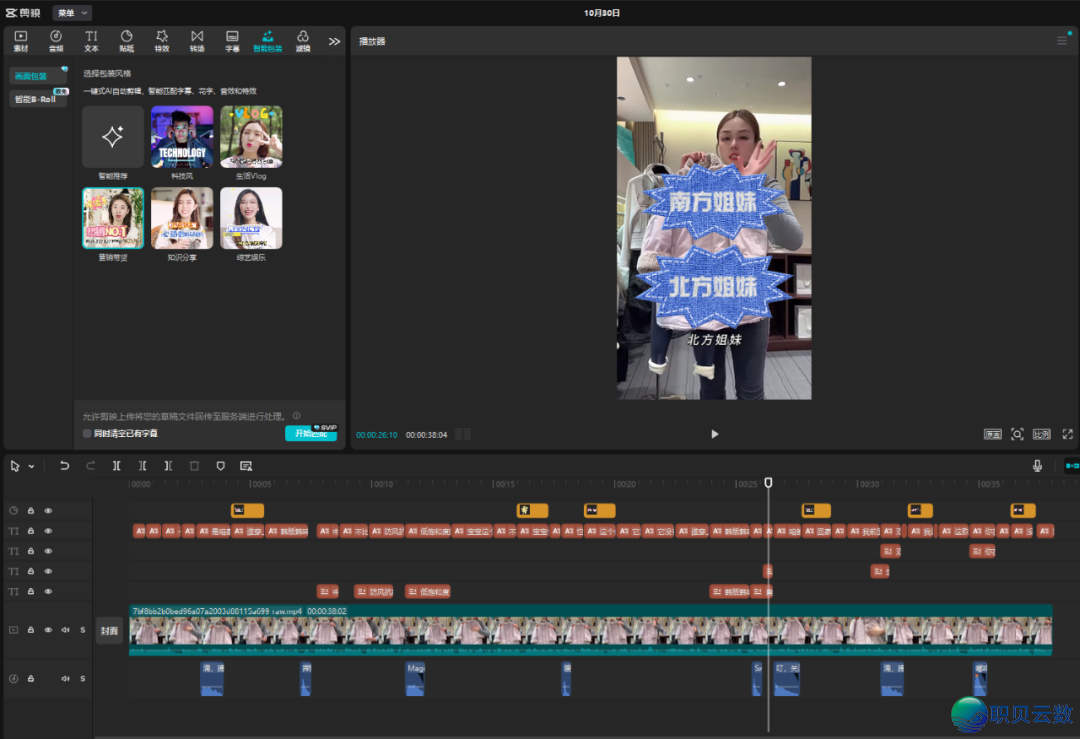Expand more tabs with the double chevron
This screenshot has height=739, width=1080.
point(334,41)
